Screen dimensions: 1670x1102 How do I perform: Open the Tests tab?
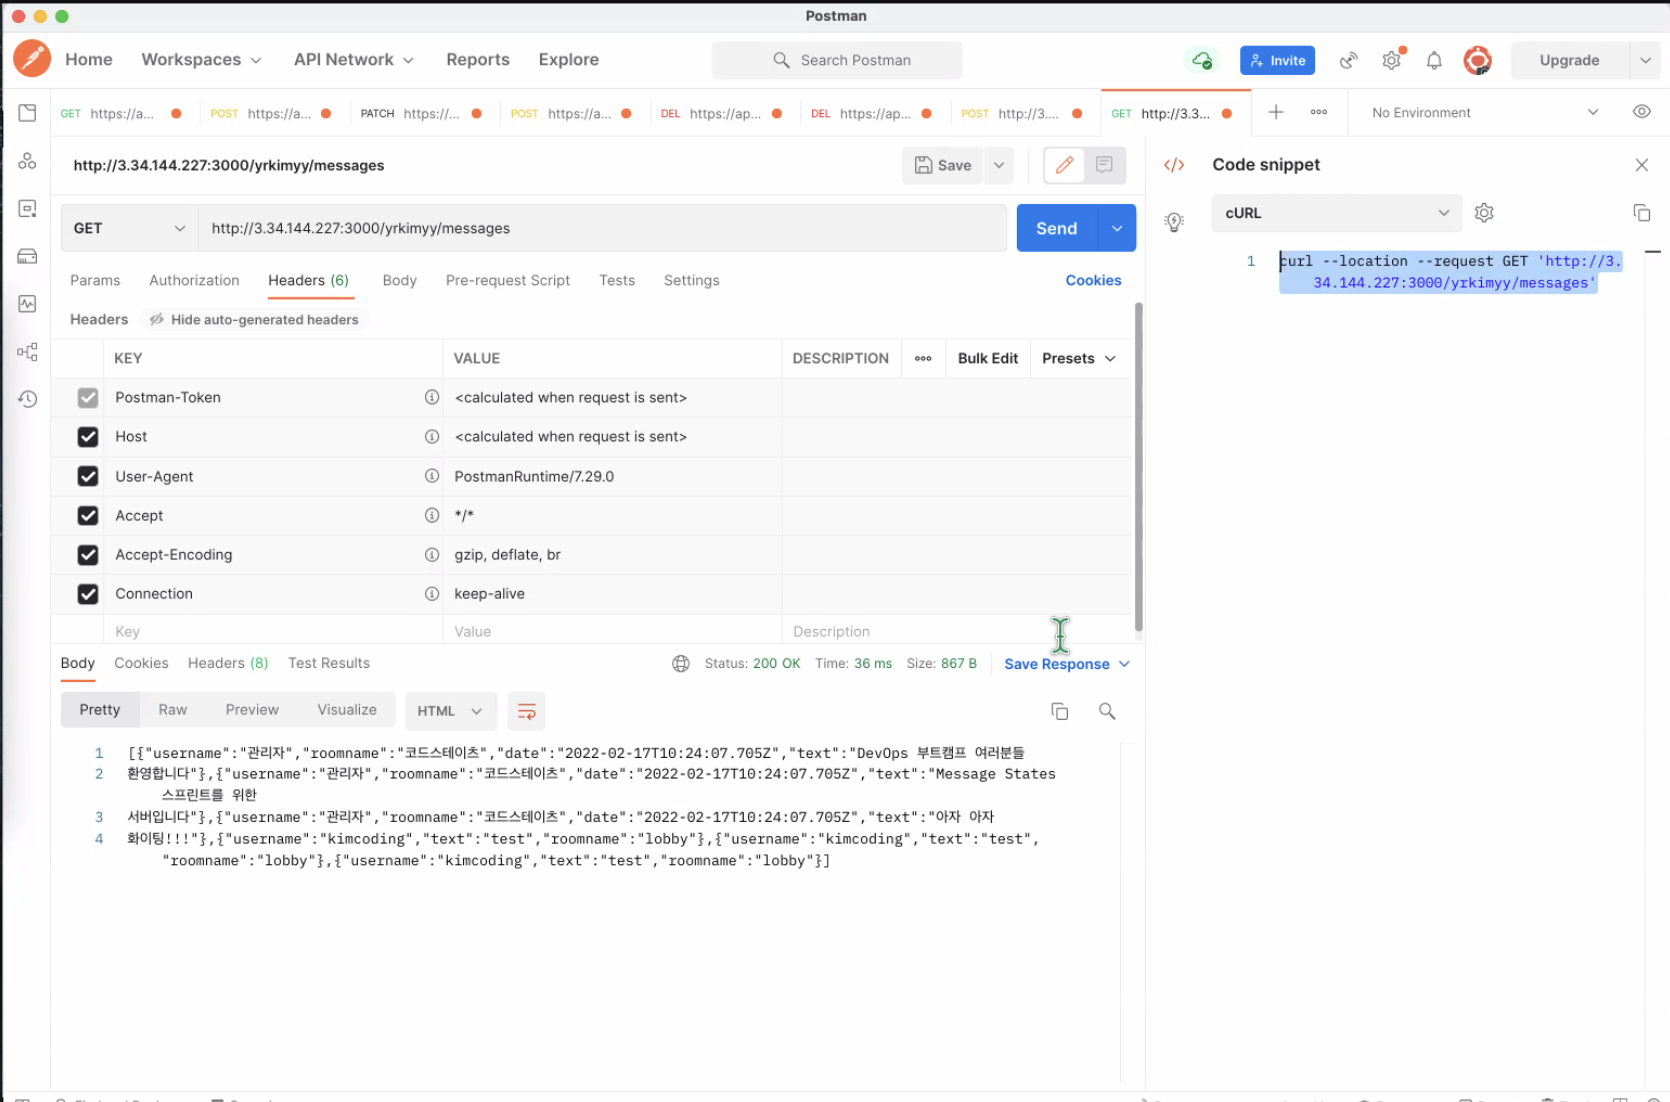(x=616, y=281)
